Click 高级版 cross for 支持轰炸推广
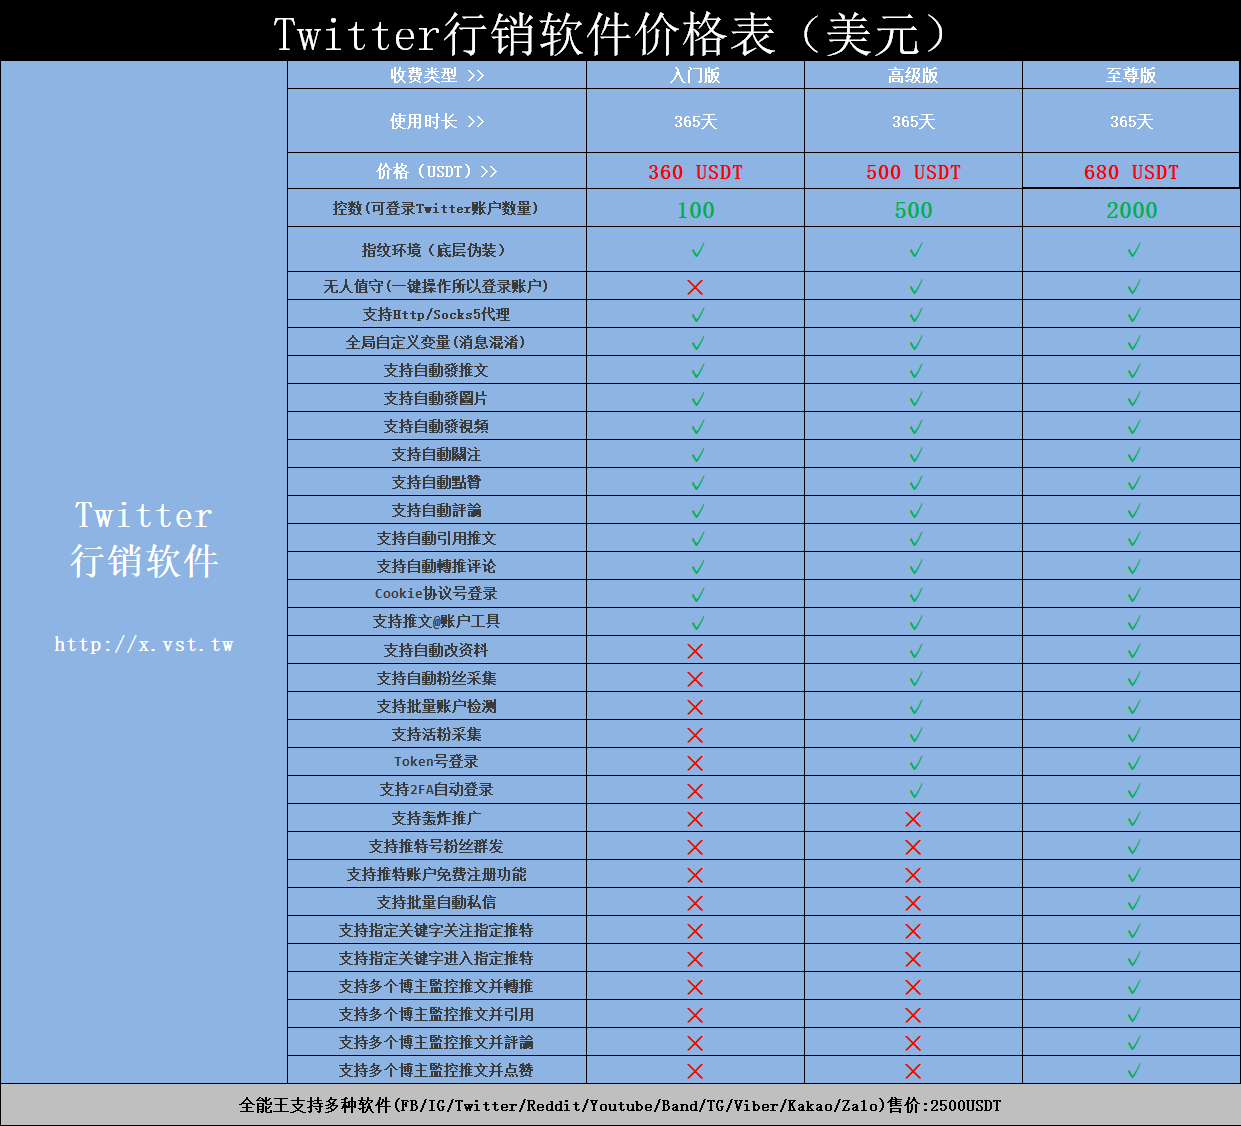Image resolution: width=1241 pixels, height=1126 pixels. coord(913,819)
